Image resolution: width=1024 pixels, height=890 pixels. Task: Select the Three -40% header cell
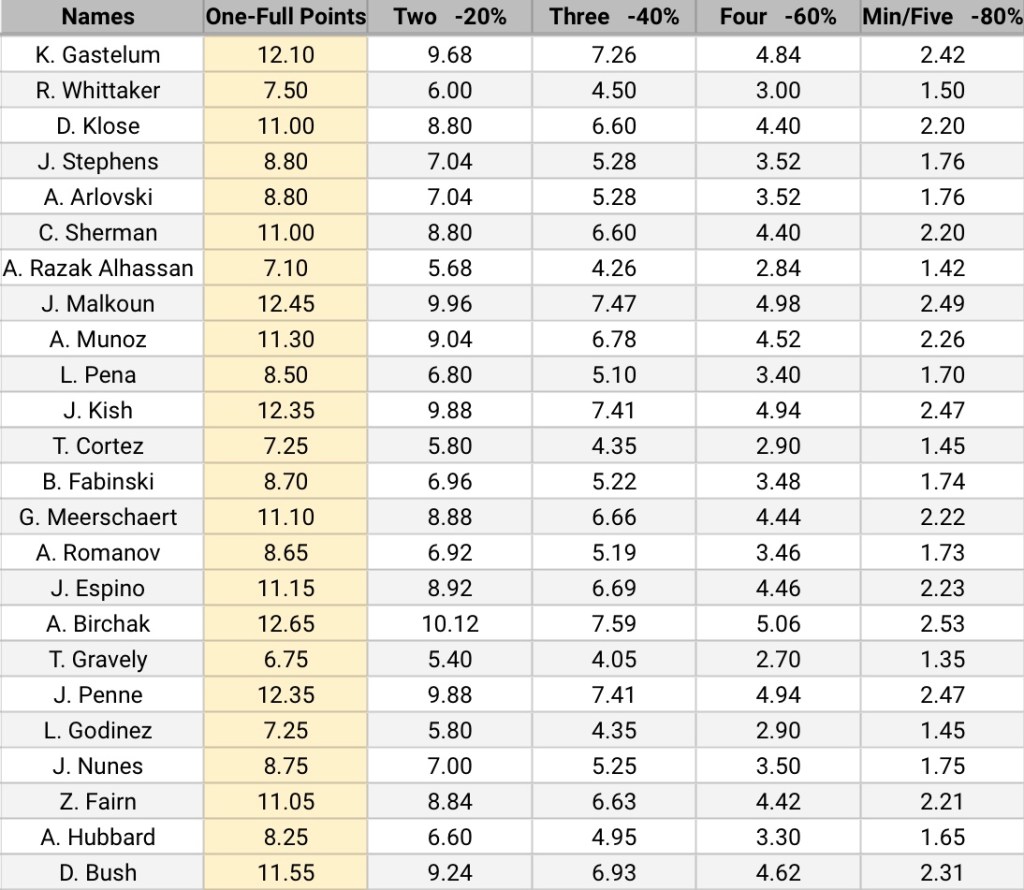pos(613,17)
